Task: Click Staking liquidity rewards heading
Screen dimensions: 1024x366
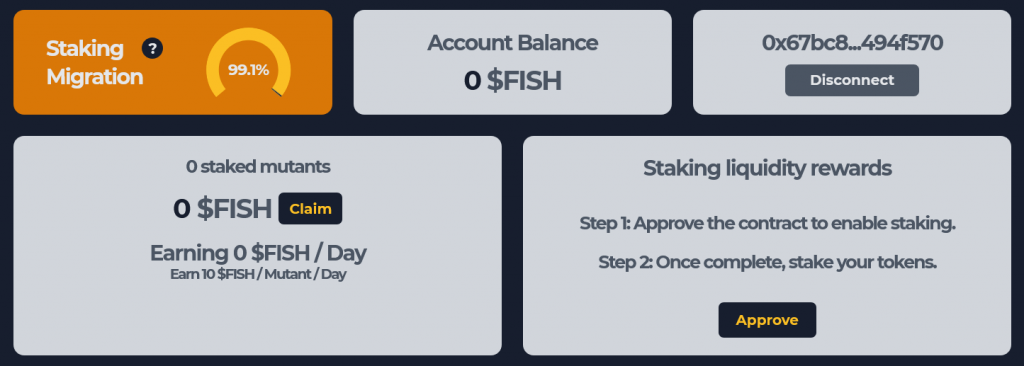Action: pos(767,168)
